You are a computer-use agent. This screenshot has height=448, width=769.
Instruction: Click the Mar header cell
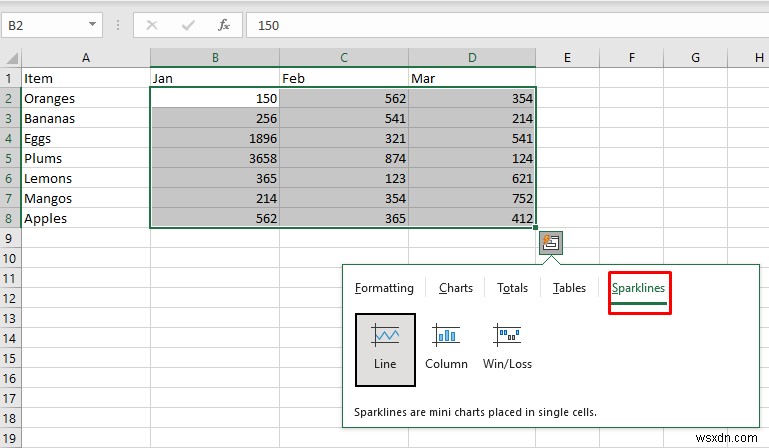[472, 79]
